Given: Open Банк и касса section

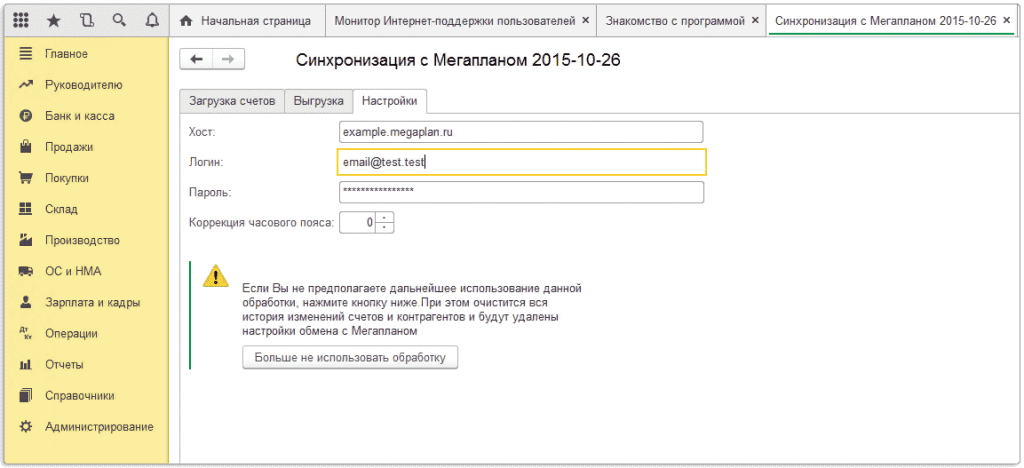Looking at the screenshot, I should 80,116.
